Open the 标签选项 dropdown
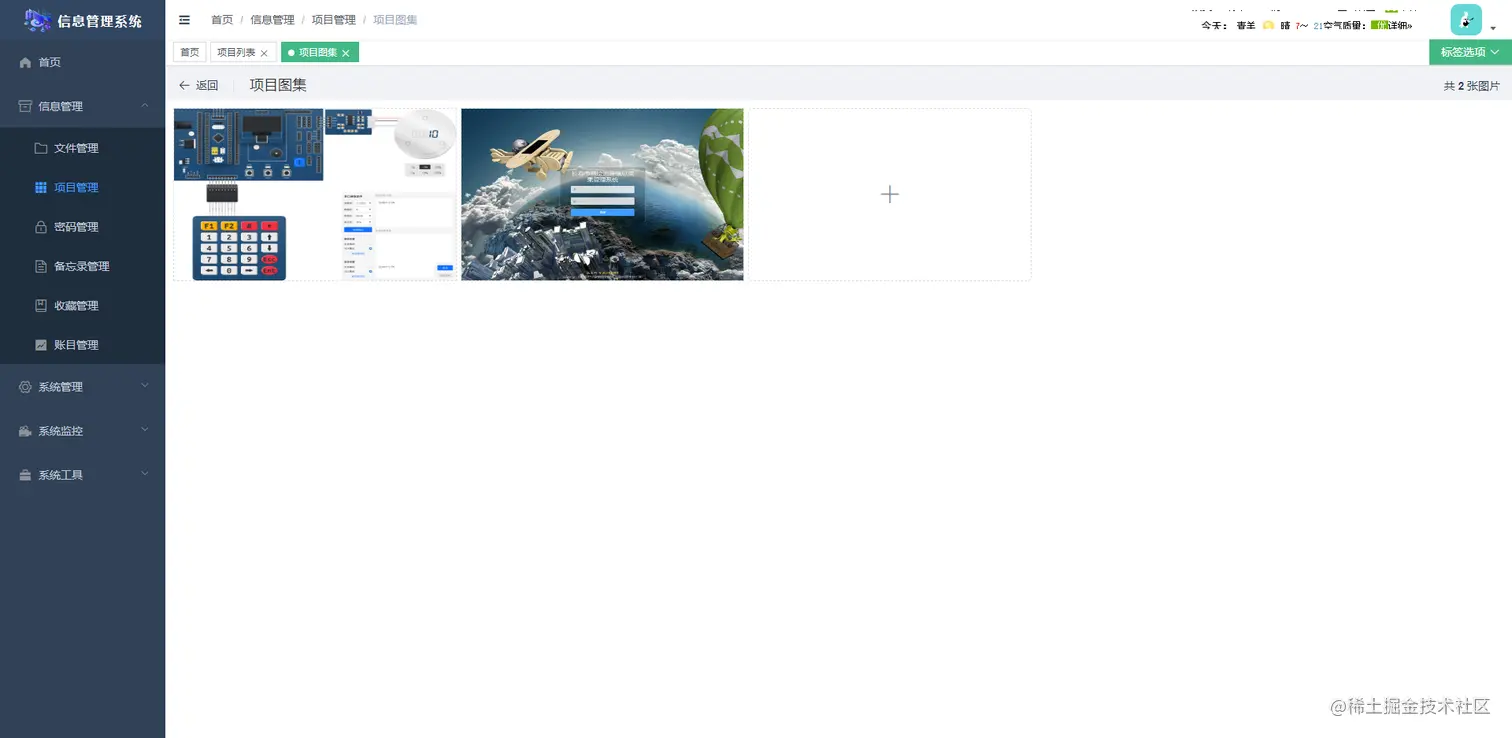This screenshot has height=738, width=1512. click(x=1470, y=52)
